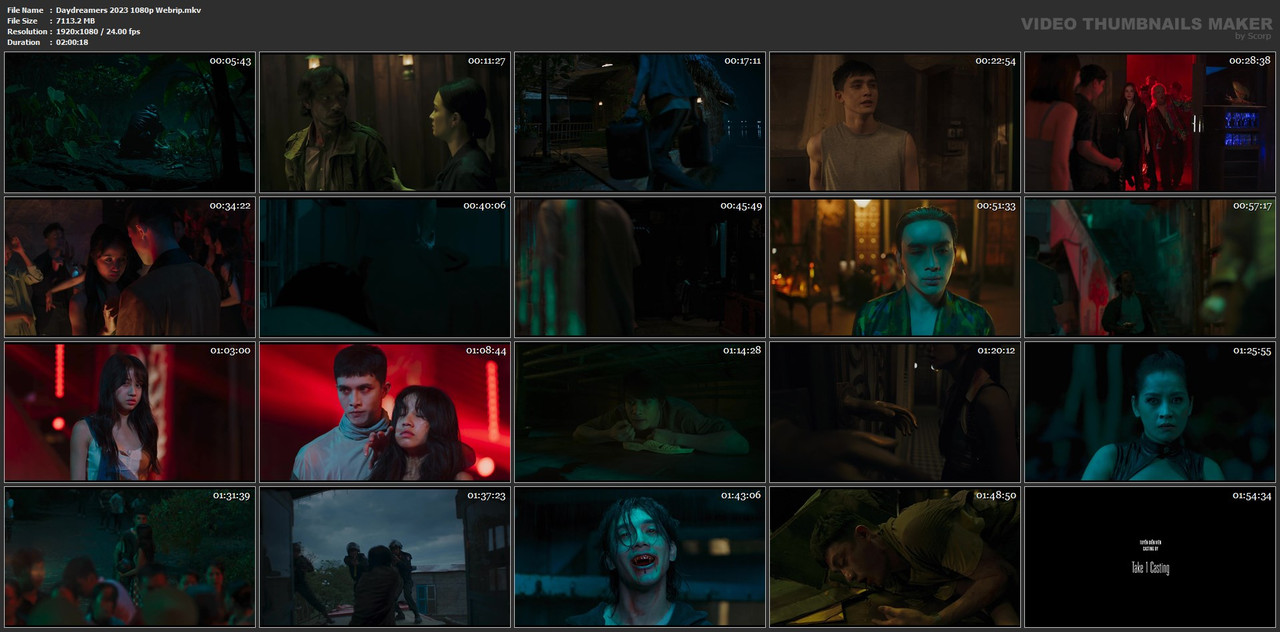Open the thumbnail stamped 00:05:43
This screenshot has height=632, width=1280.
[130, 123]
